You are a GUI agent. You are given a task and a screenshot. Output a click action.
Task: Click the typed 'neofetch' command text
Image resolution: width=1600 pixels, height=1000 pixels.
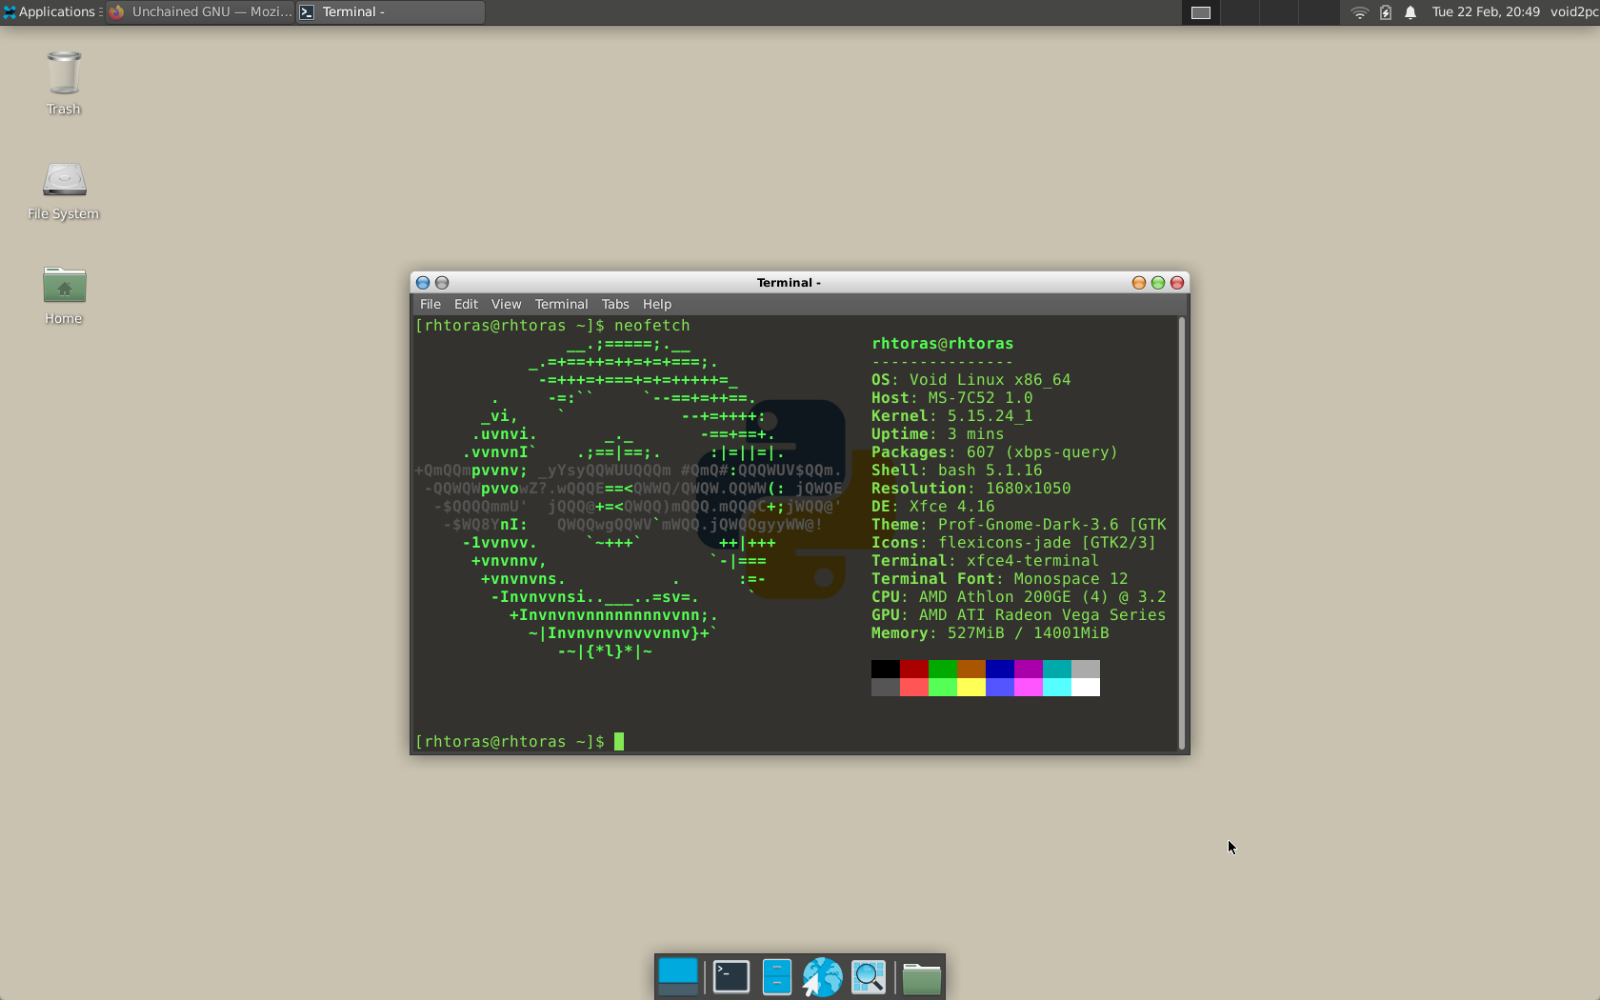coord(652,326)
